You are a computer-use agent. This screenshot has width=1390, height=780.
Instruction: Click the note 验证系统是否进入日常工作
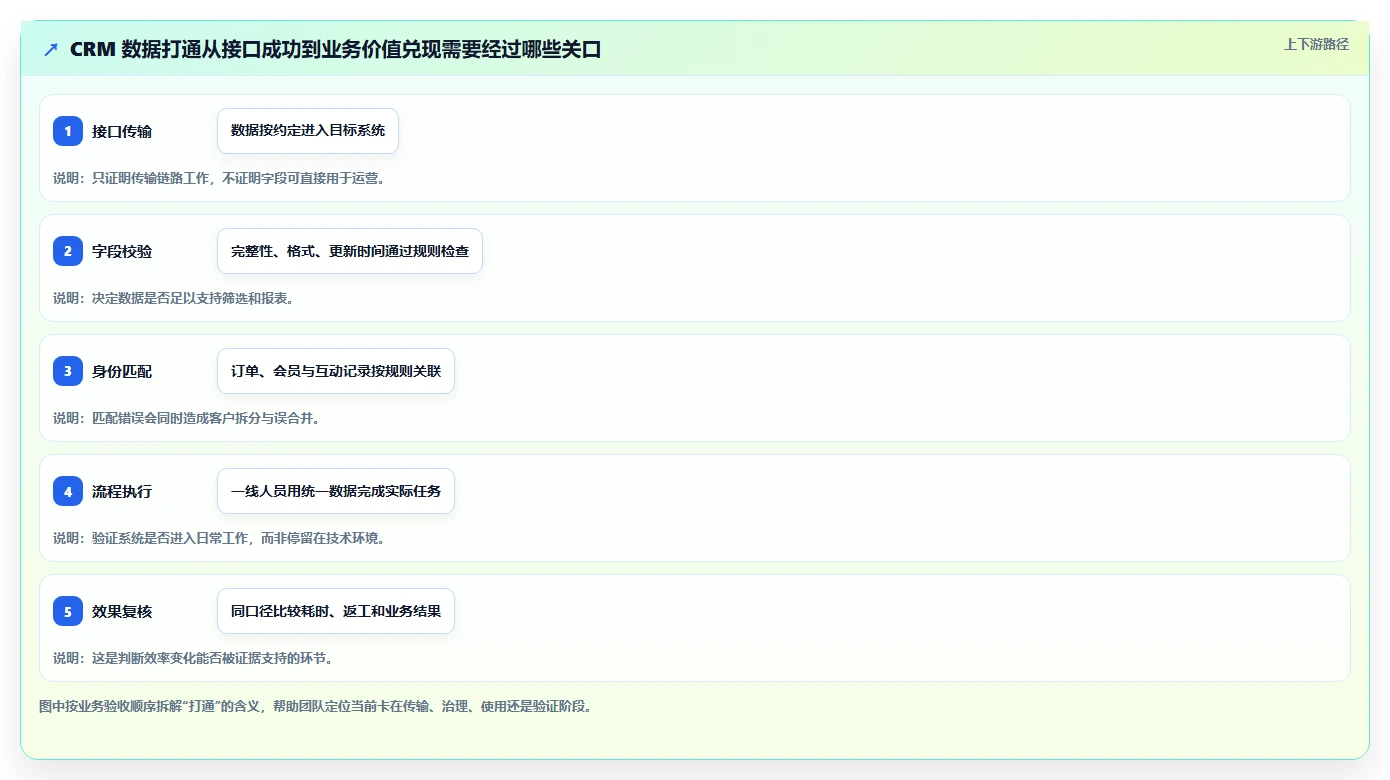(219, 538)
